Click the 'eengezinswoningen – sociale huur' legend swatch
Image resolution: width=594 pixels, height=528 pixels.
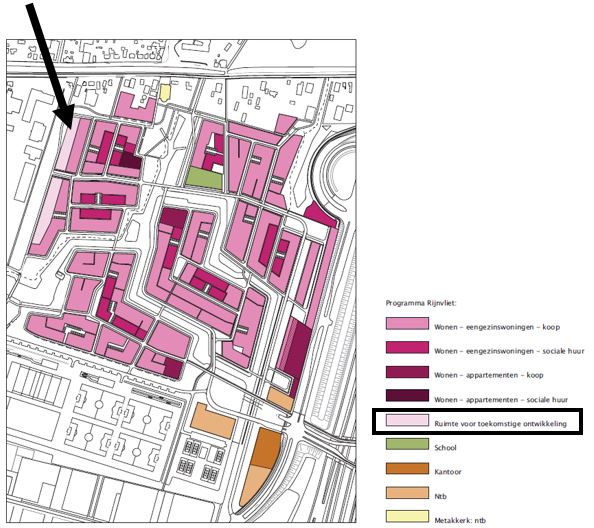407,348
